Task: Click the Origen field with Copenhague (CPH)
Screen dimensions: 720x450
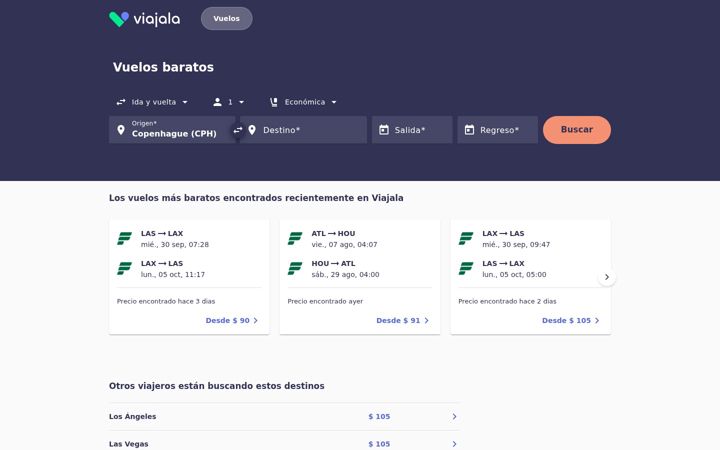Action: tap(172, 130)
